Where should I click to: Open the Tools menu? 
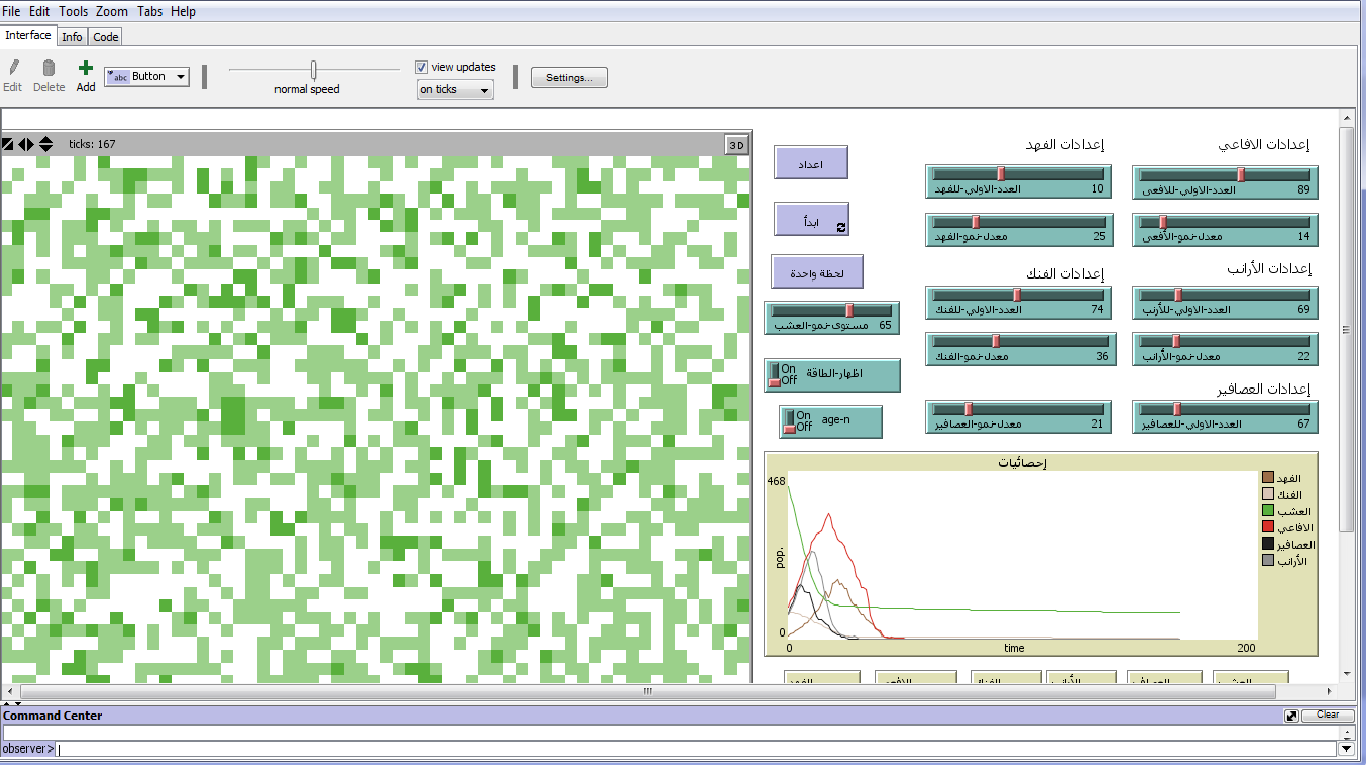point(74,11)
